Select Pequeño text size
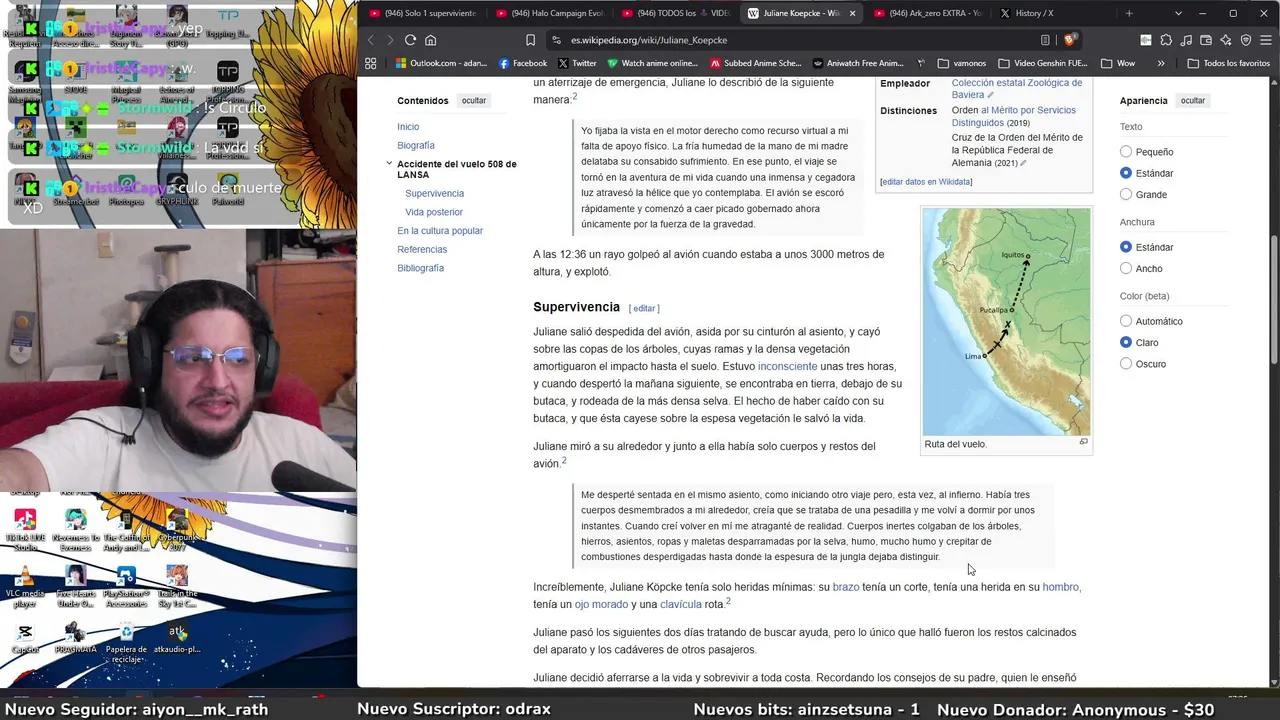1280x720 pixels. 1126,152
